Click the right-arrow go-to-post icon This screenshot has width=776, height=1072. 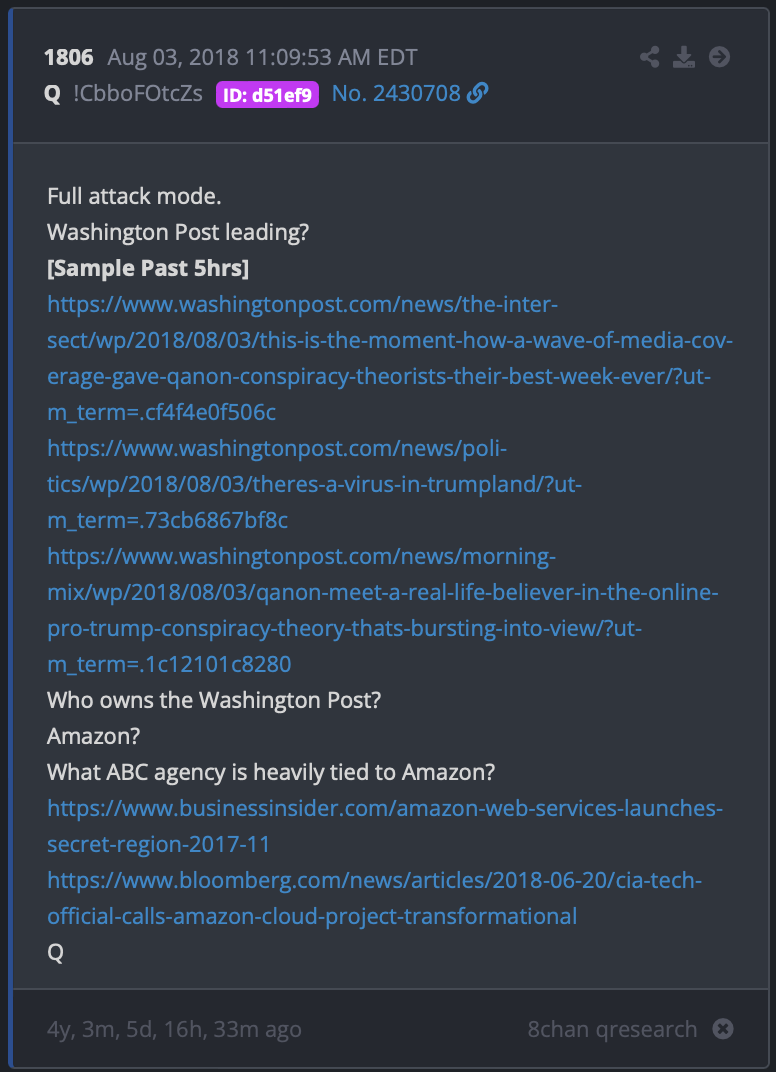pos(719,57)
